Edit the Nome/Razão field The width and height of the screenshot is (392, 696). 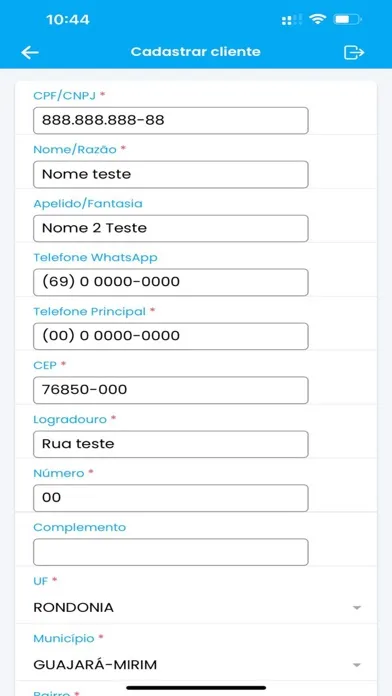point(170,174)
